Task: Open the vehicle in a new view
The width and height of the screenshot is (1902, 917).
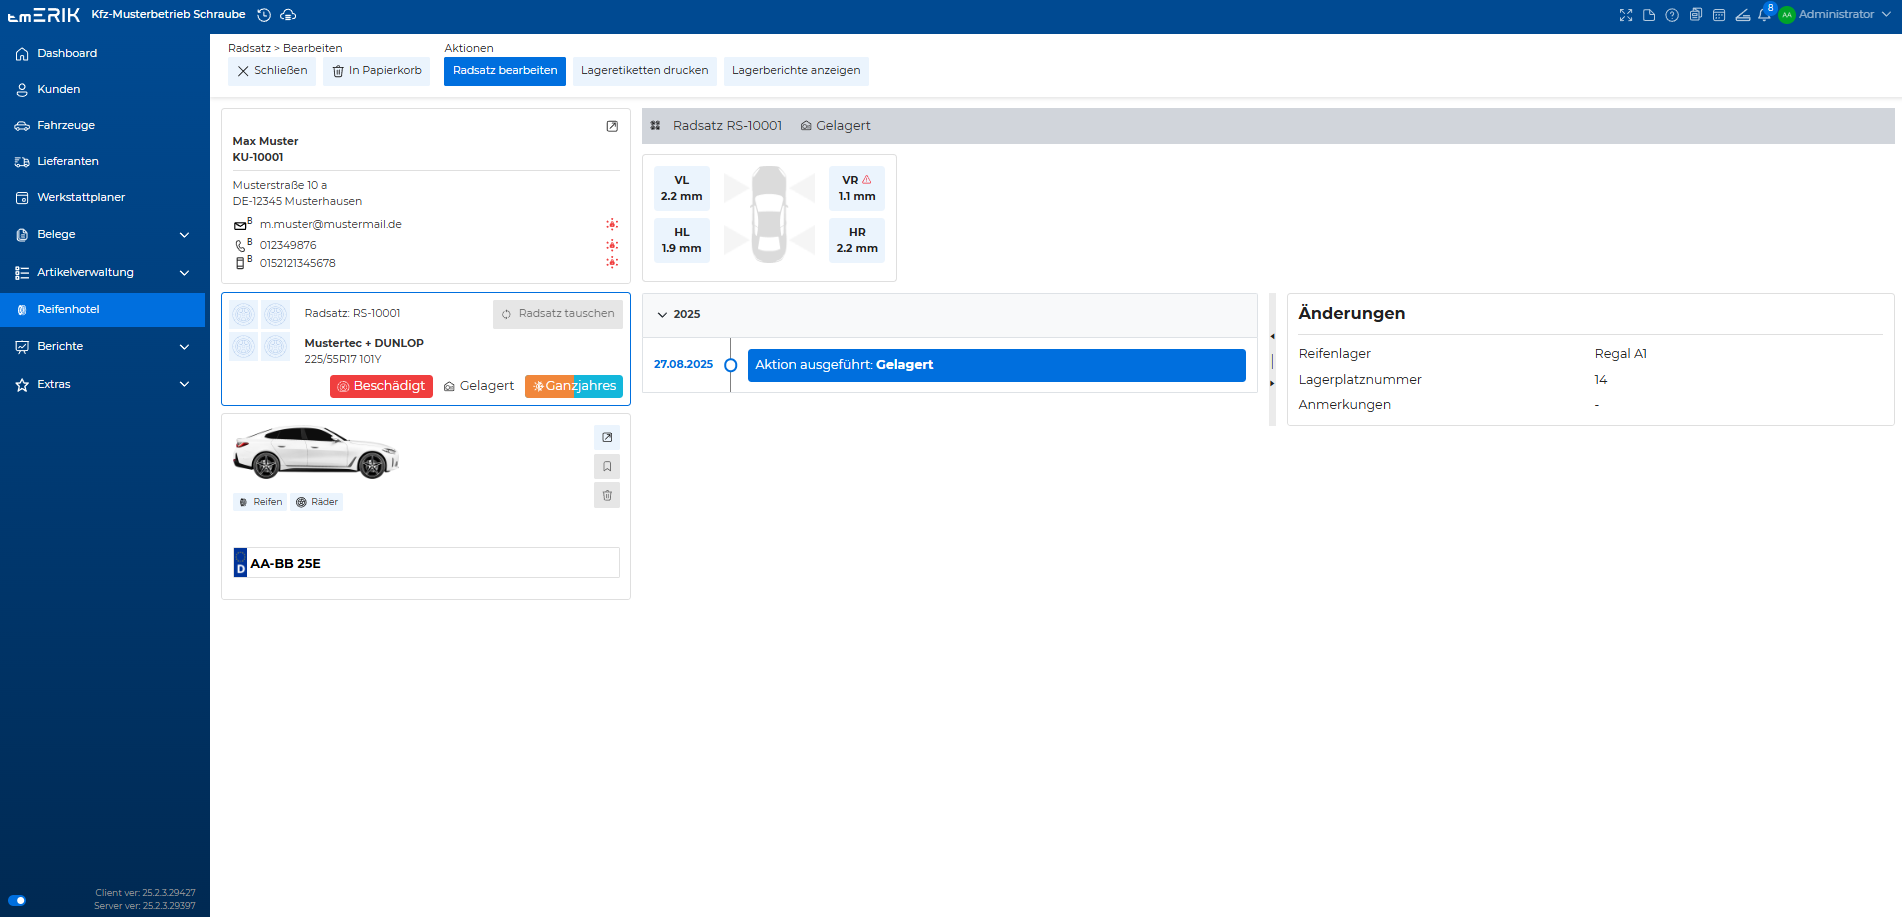Action: pyautogui.click(x=607, y=437)
